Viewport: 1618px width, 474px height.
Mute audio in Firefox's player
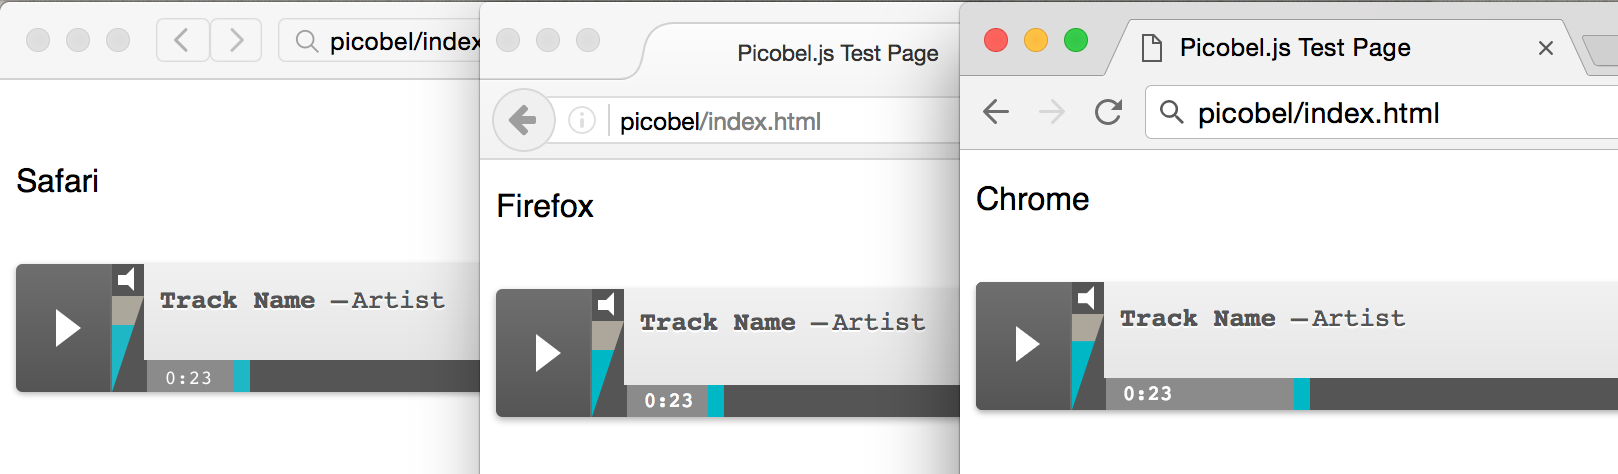point(607,304)
